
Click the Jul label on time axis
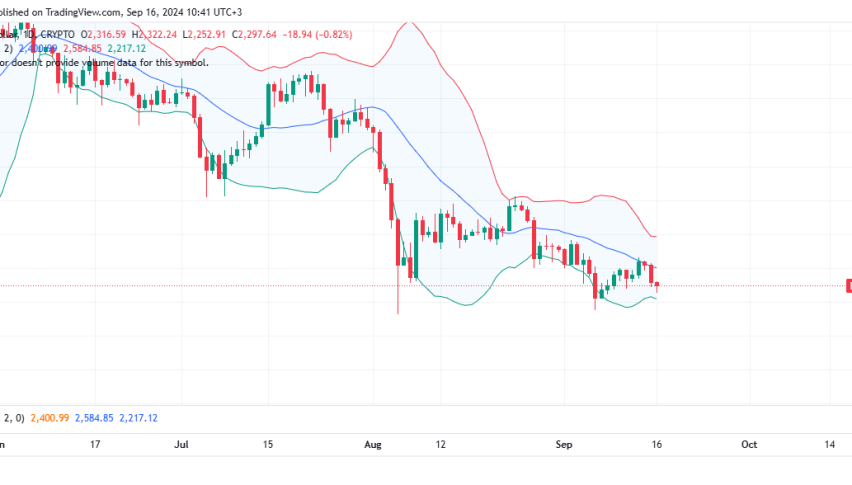(x=181, y=444)
